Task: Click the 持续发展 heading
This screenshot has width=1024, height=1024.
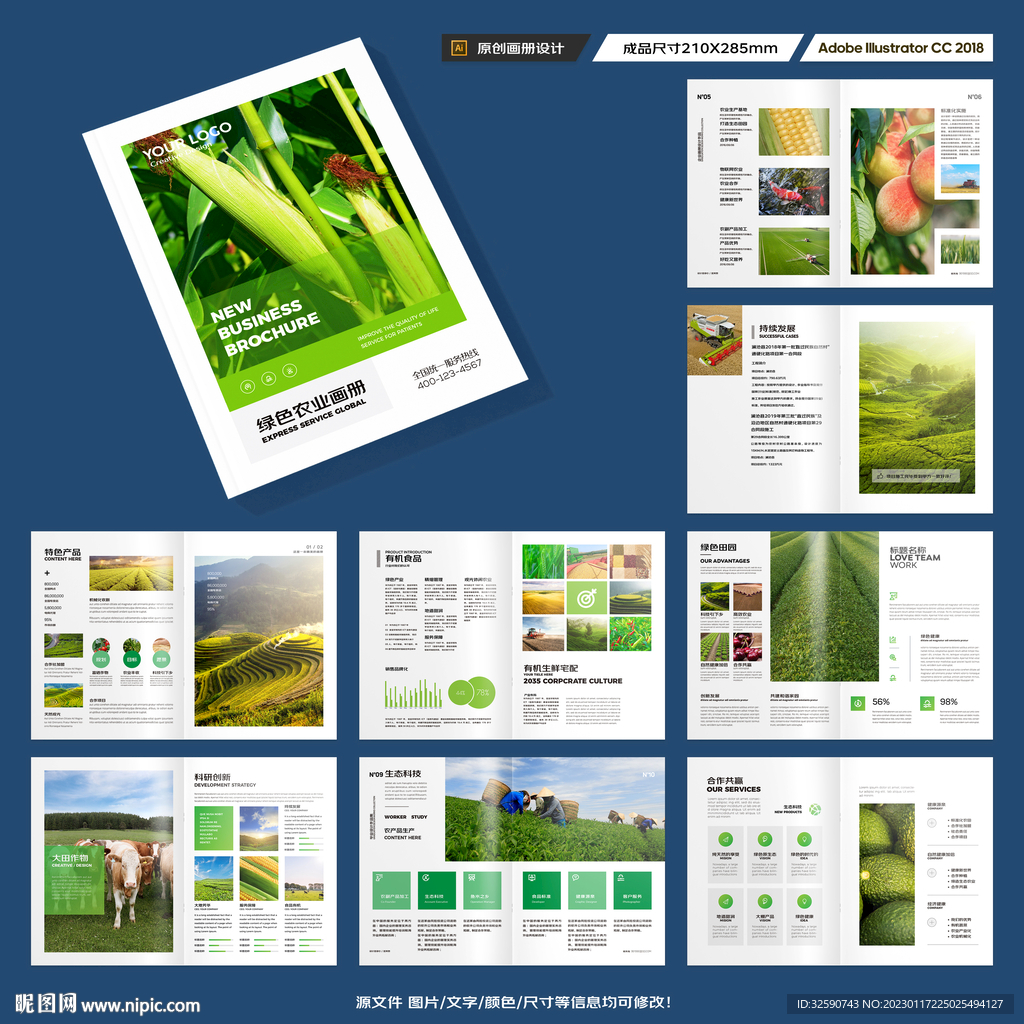Action: (777, 328)
